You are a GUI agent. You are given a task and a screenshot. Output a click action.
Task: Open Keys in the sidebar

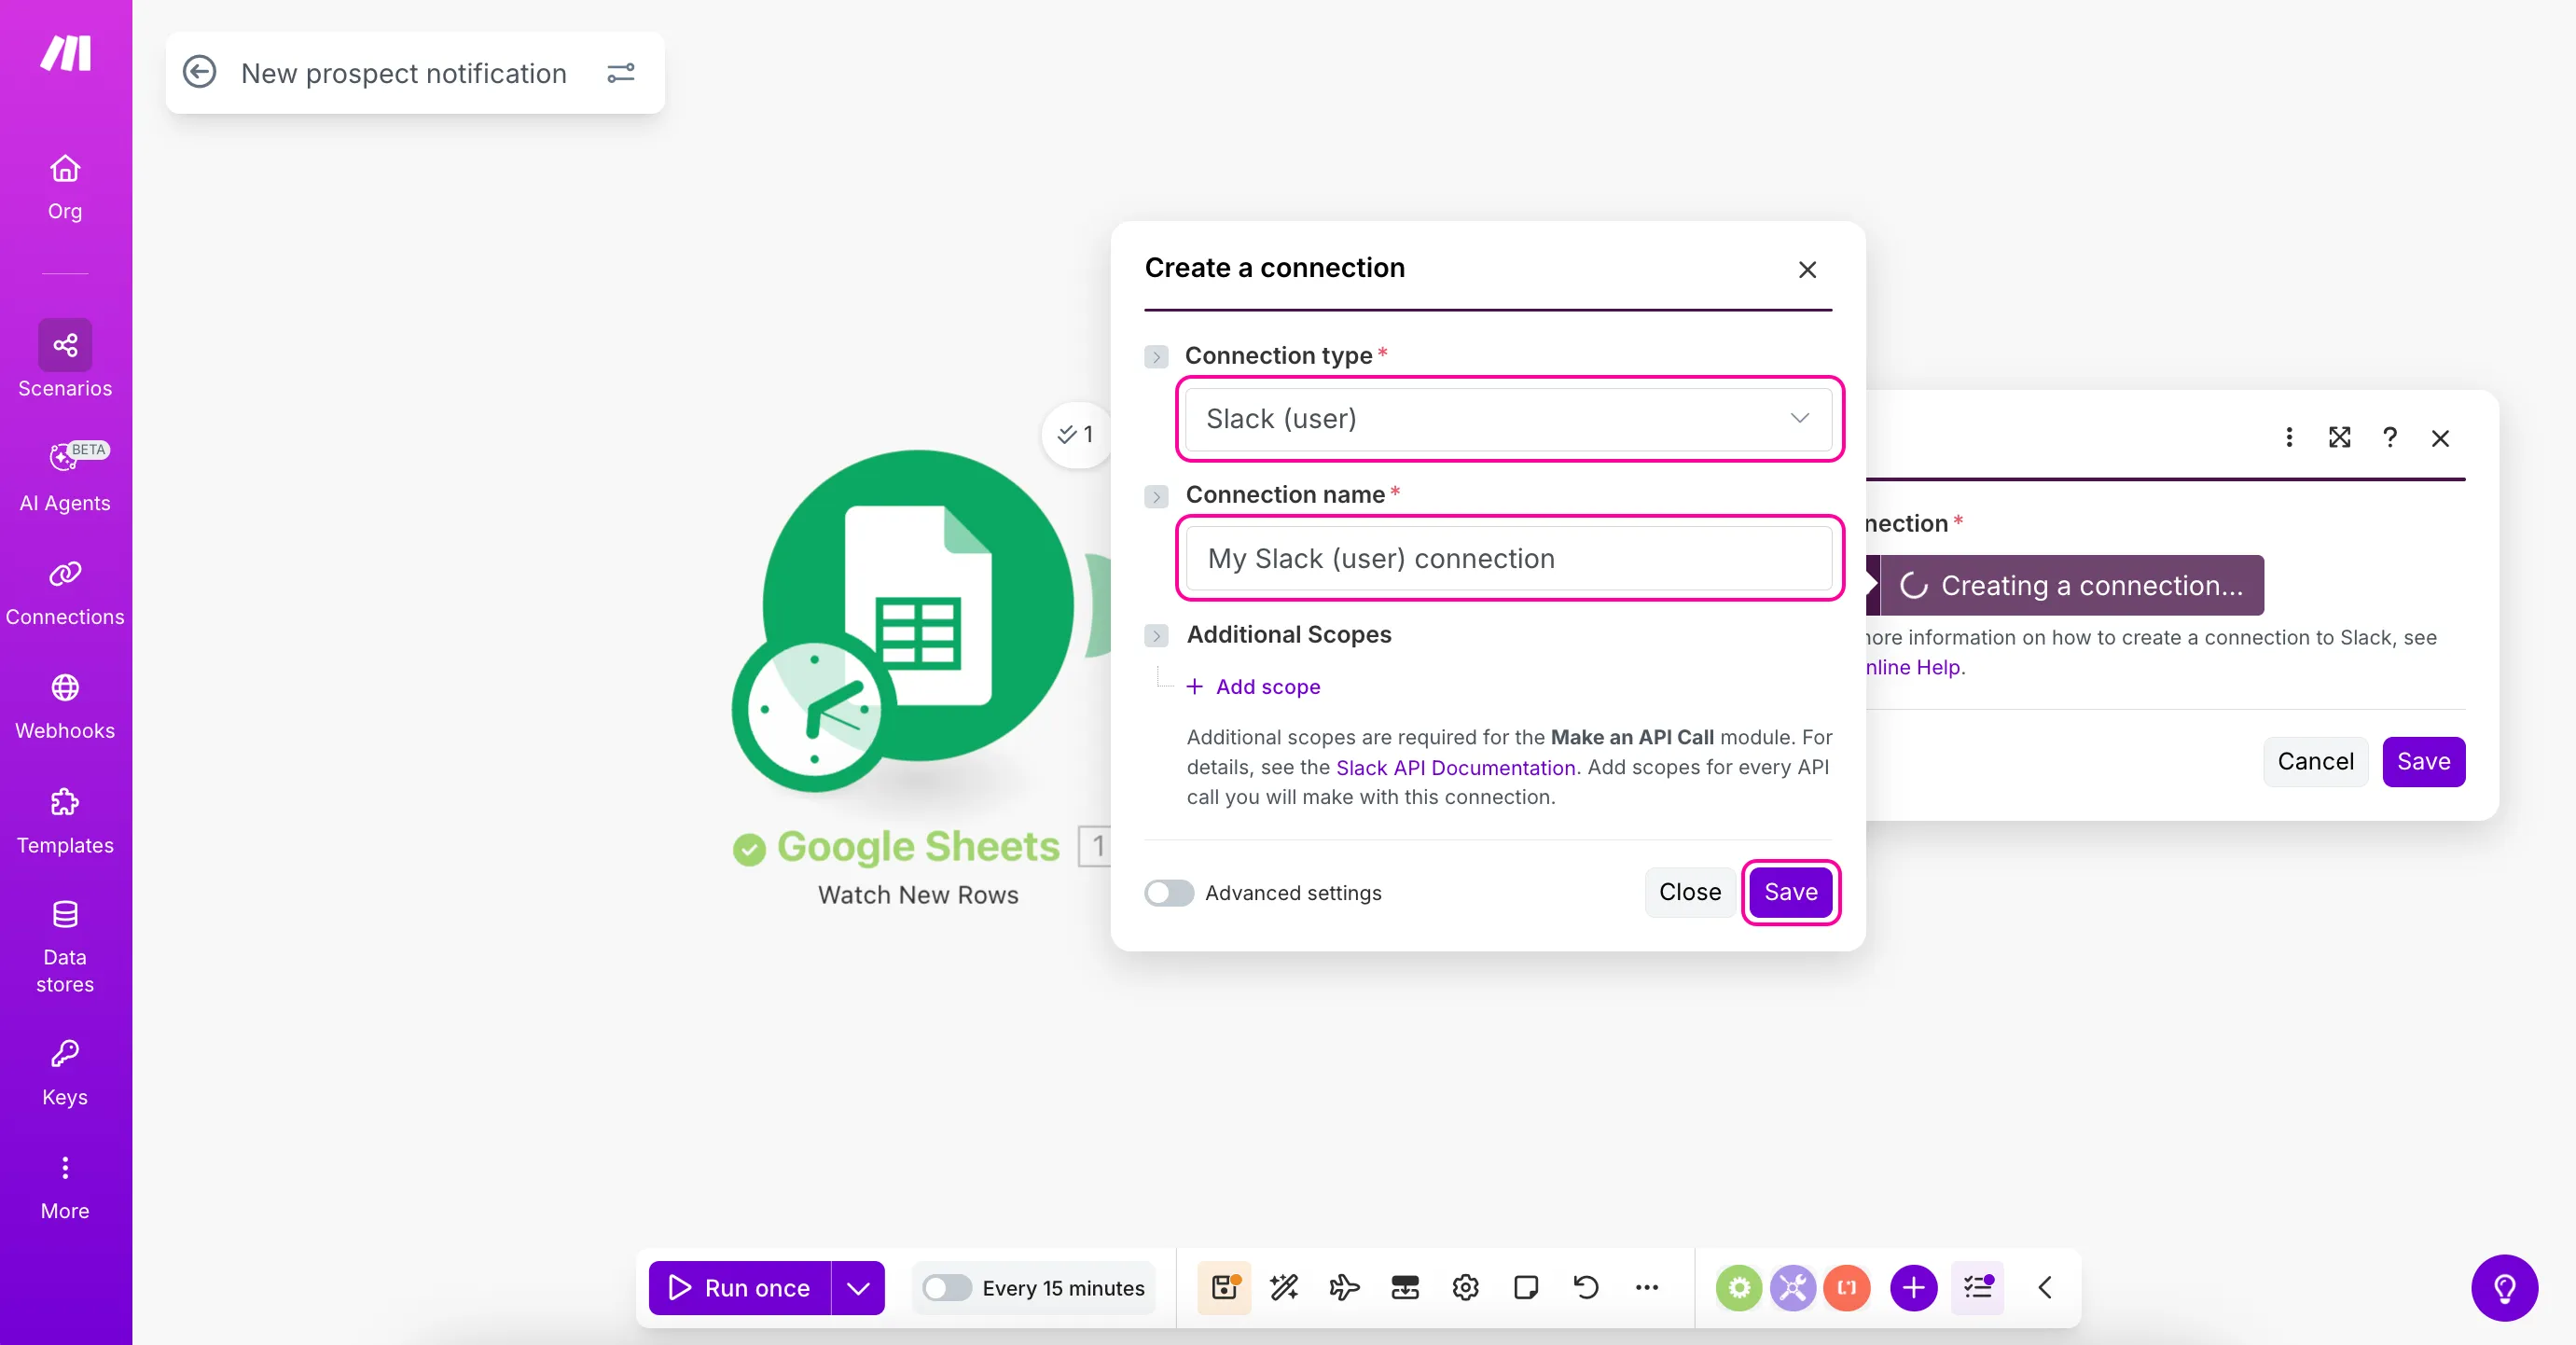point(65,1072)
